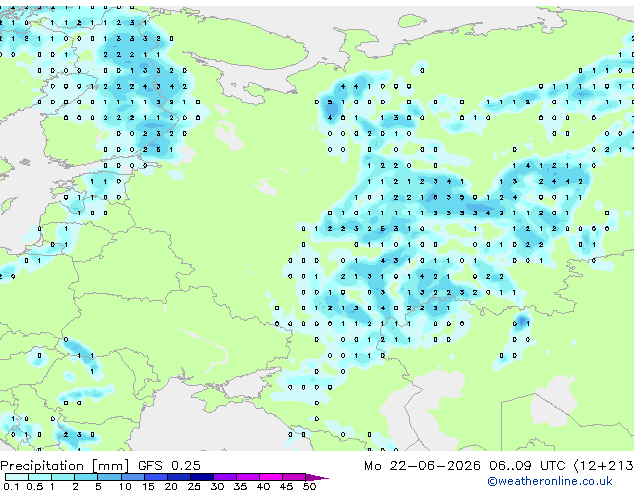Click the '25' legend value label
Image resolution: width=634 pixels, height=490 pixels.
pyautogui.click(x=194, y=486)
